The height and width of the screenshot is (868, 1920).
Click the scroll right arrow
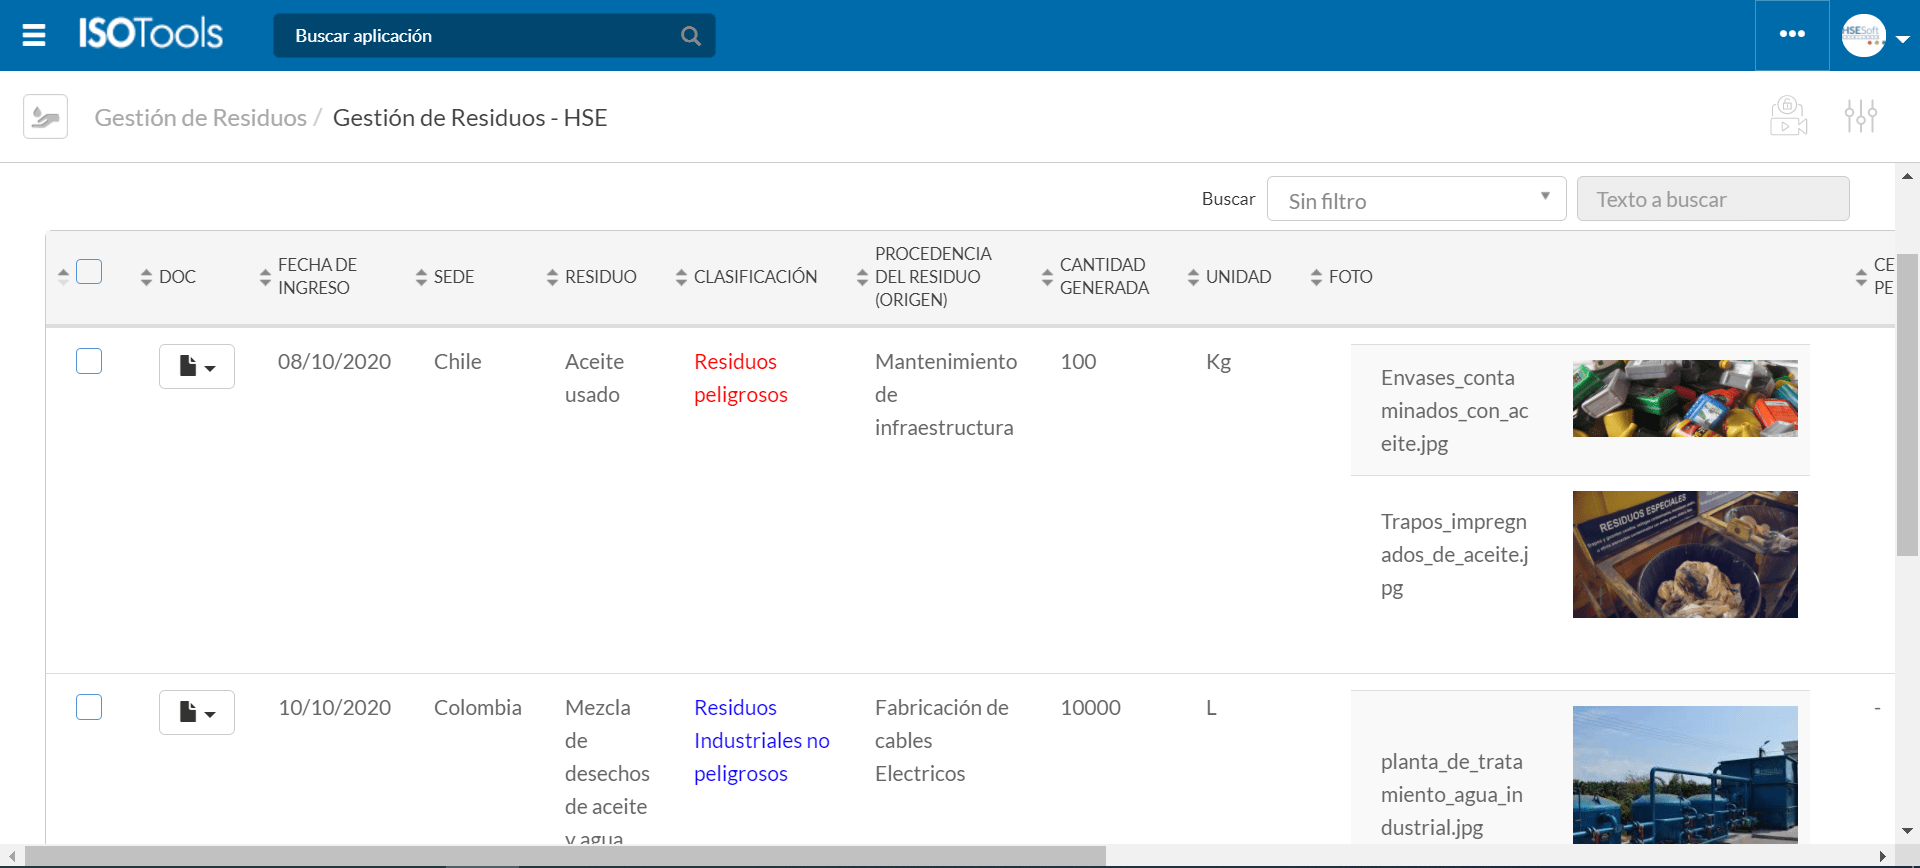(1883, 856)
